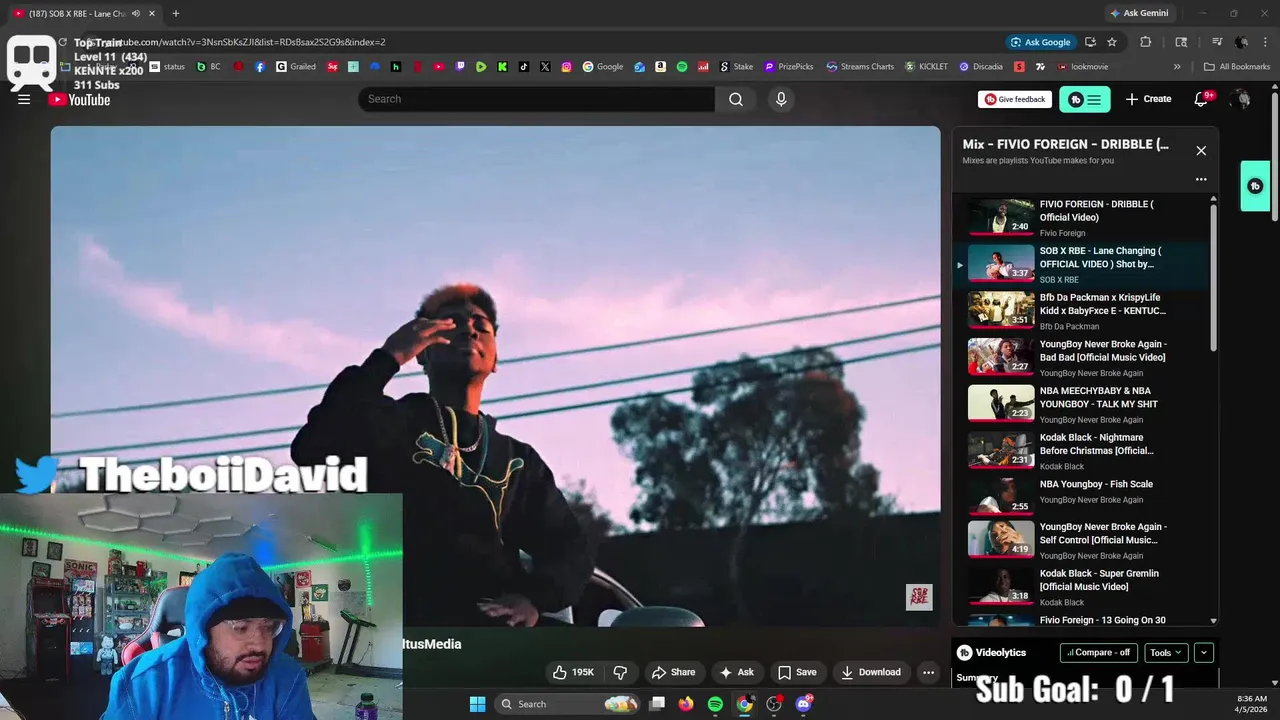
Task: Play YoungBoy Bad Bad music video
Action: (x=1080, y=357)
